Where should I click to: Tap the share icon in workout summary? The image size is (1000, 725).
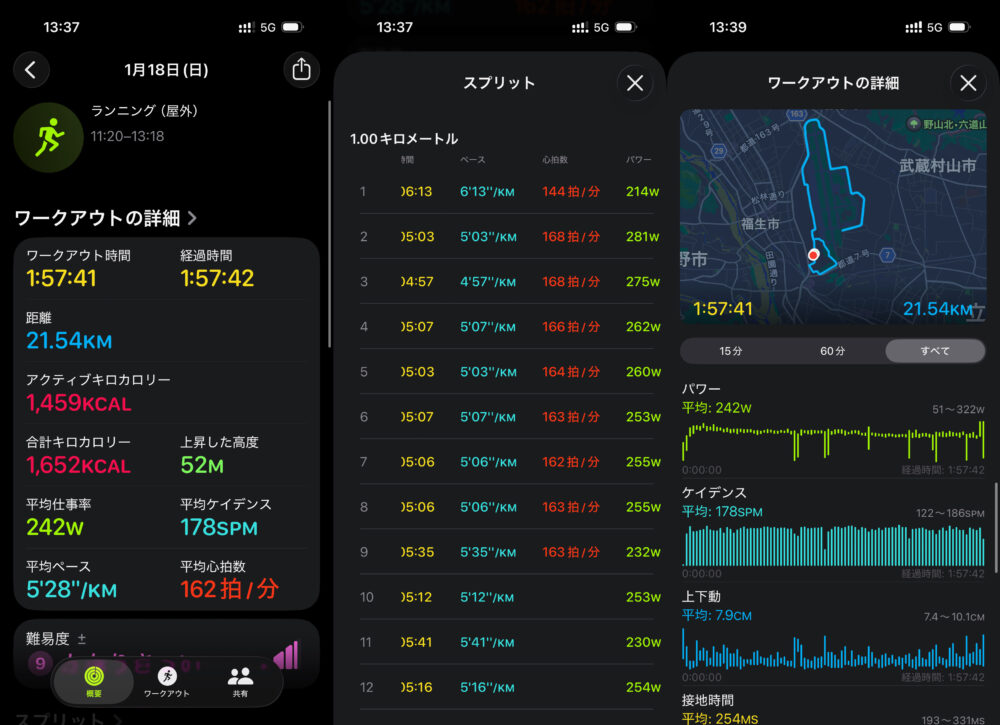tap(301, 69)
